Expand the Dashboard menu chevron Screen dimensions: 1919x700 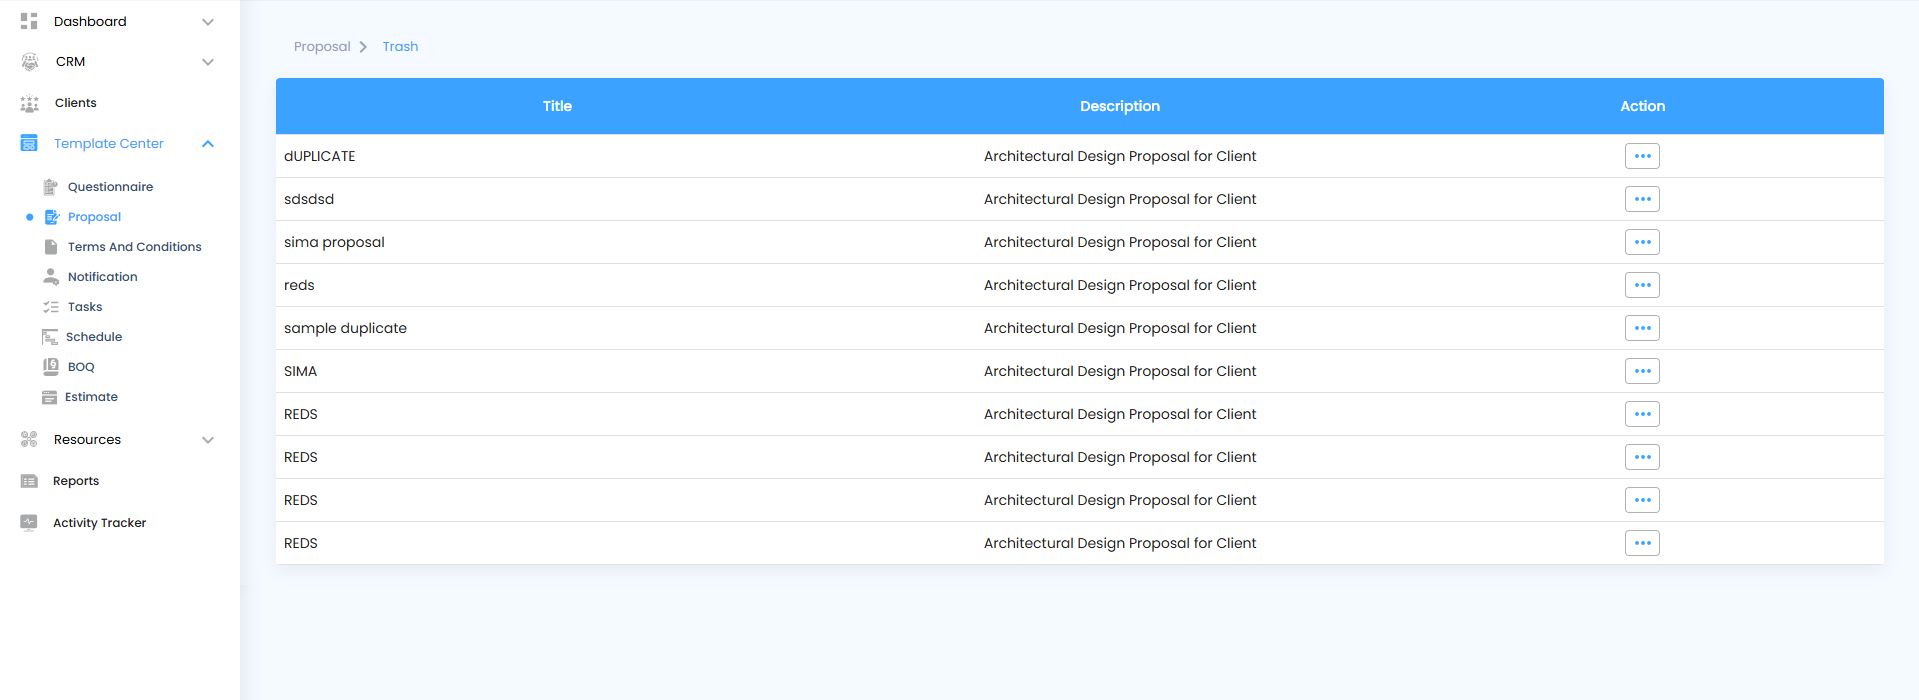pos(208,22)
